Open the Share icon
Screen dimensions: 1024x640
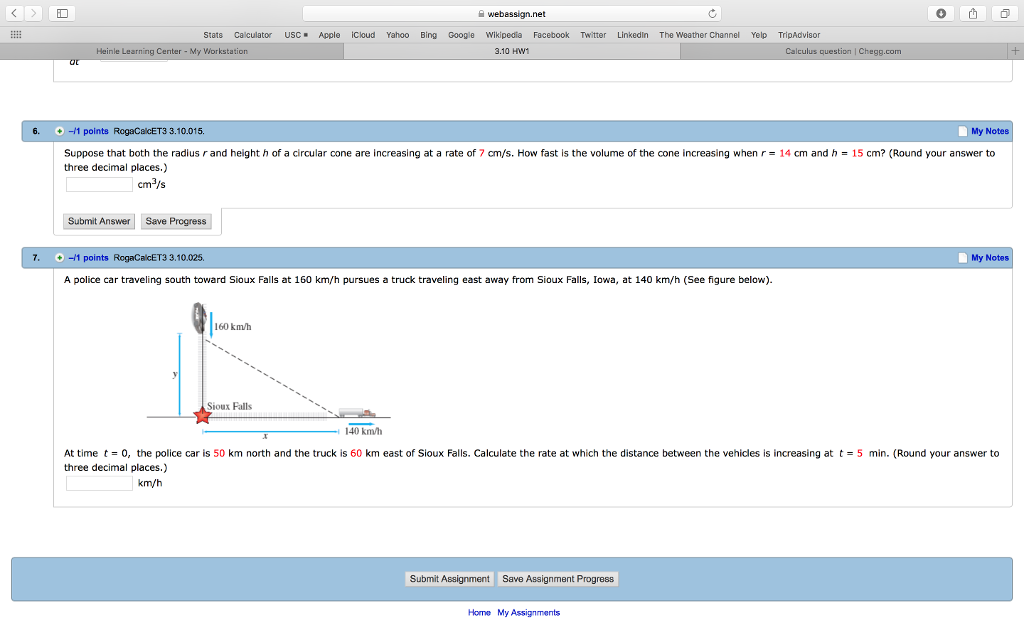tap(974, 13)
